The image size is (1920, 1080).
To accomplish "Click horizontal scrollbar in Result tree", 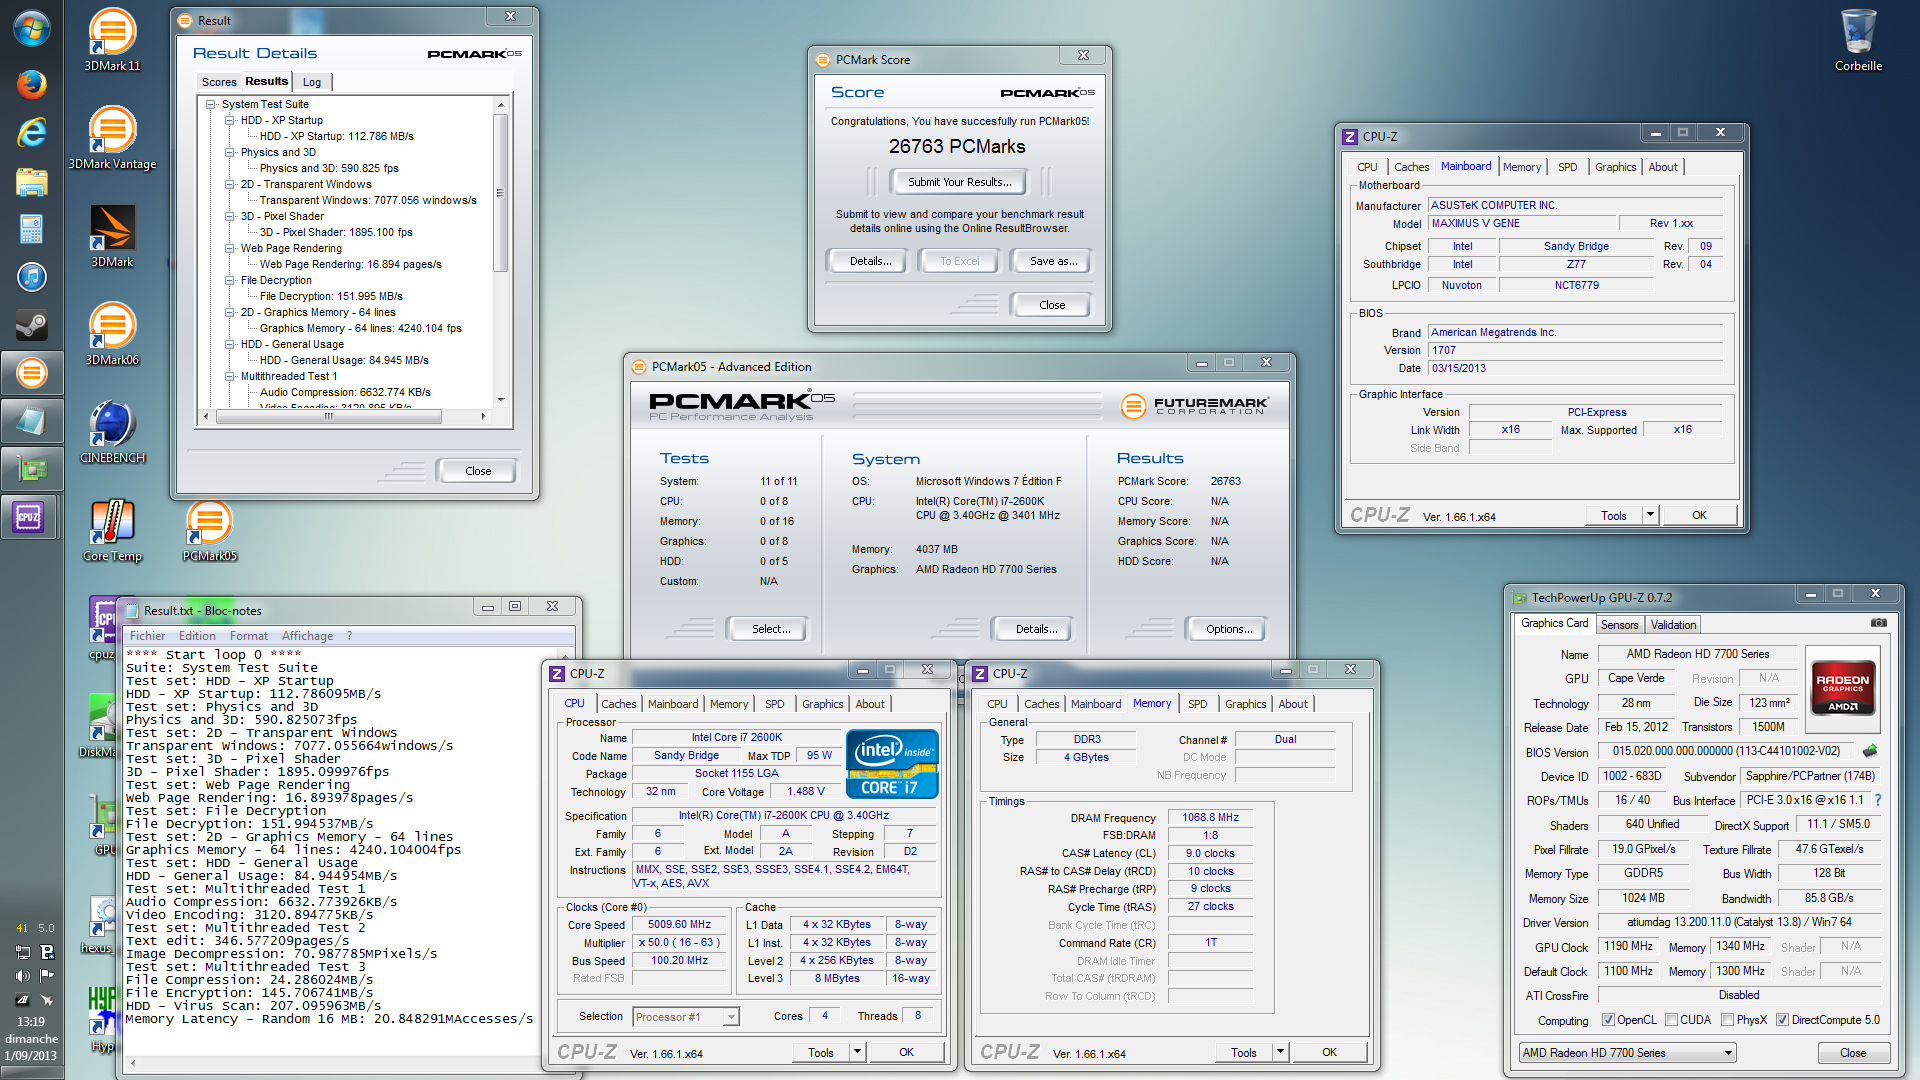I will tap(328, 417).
